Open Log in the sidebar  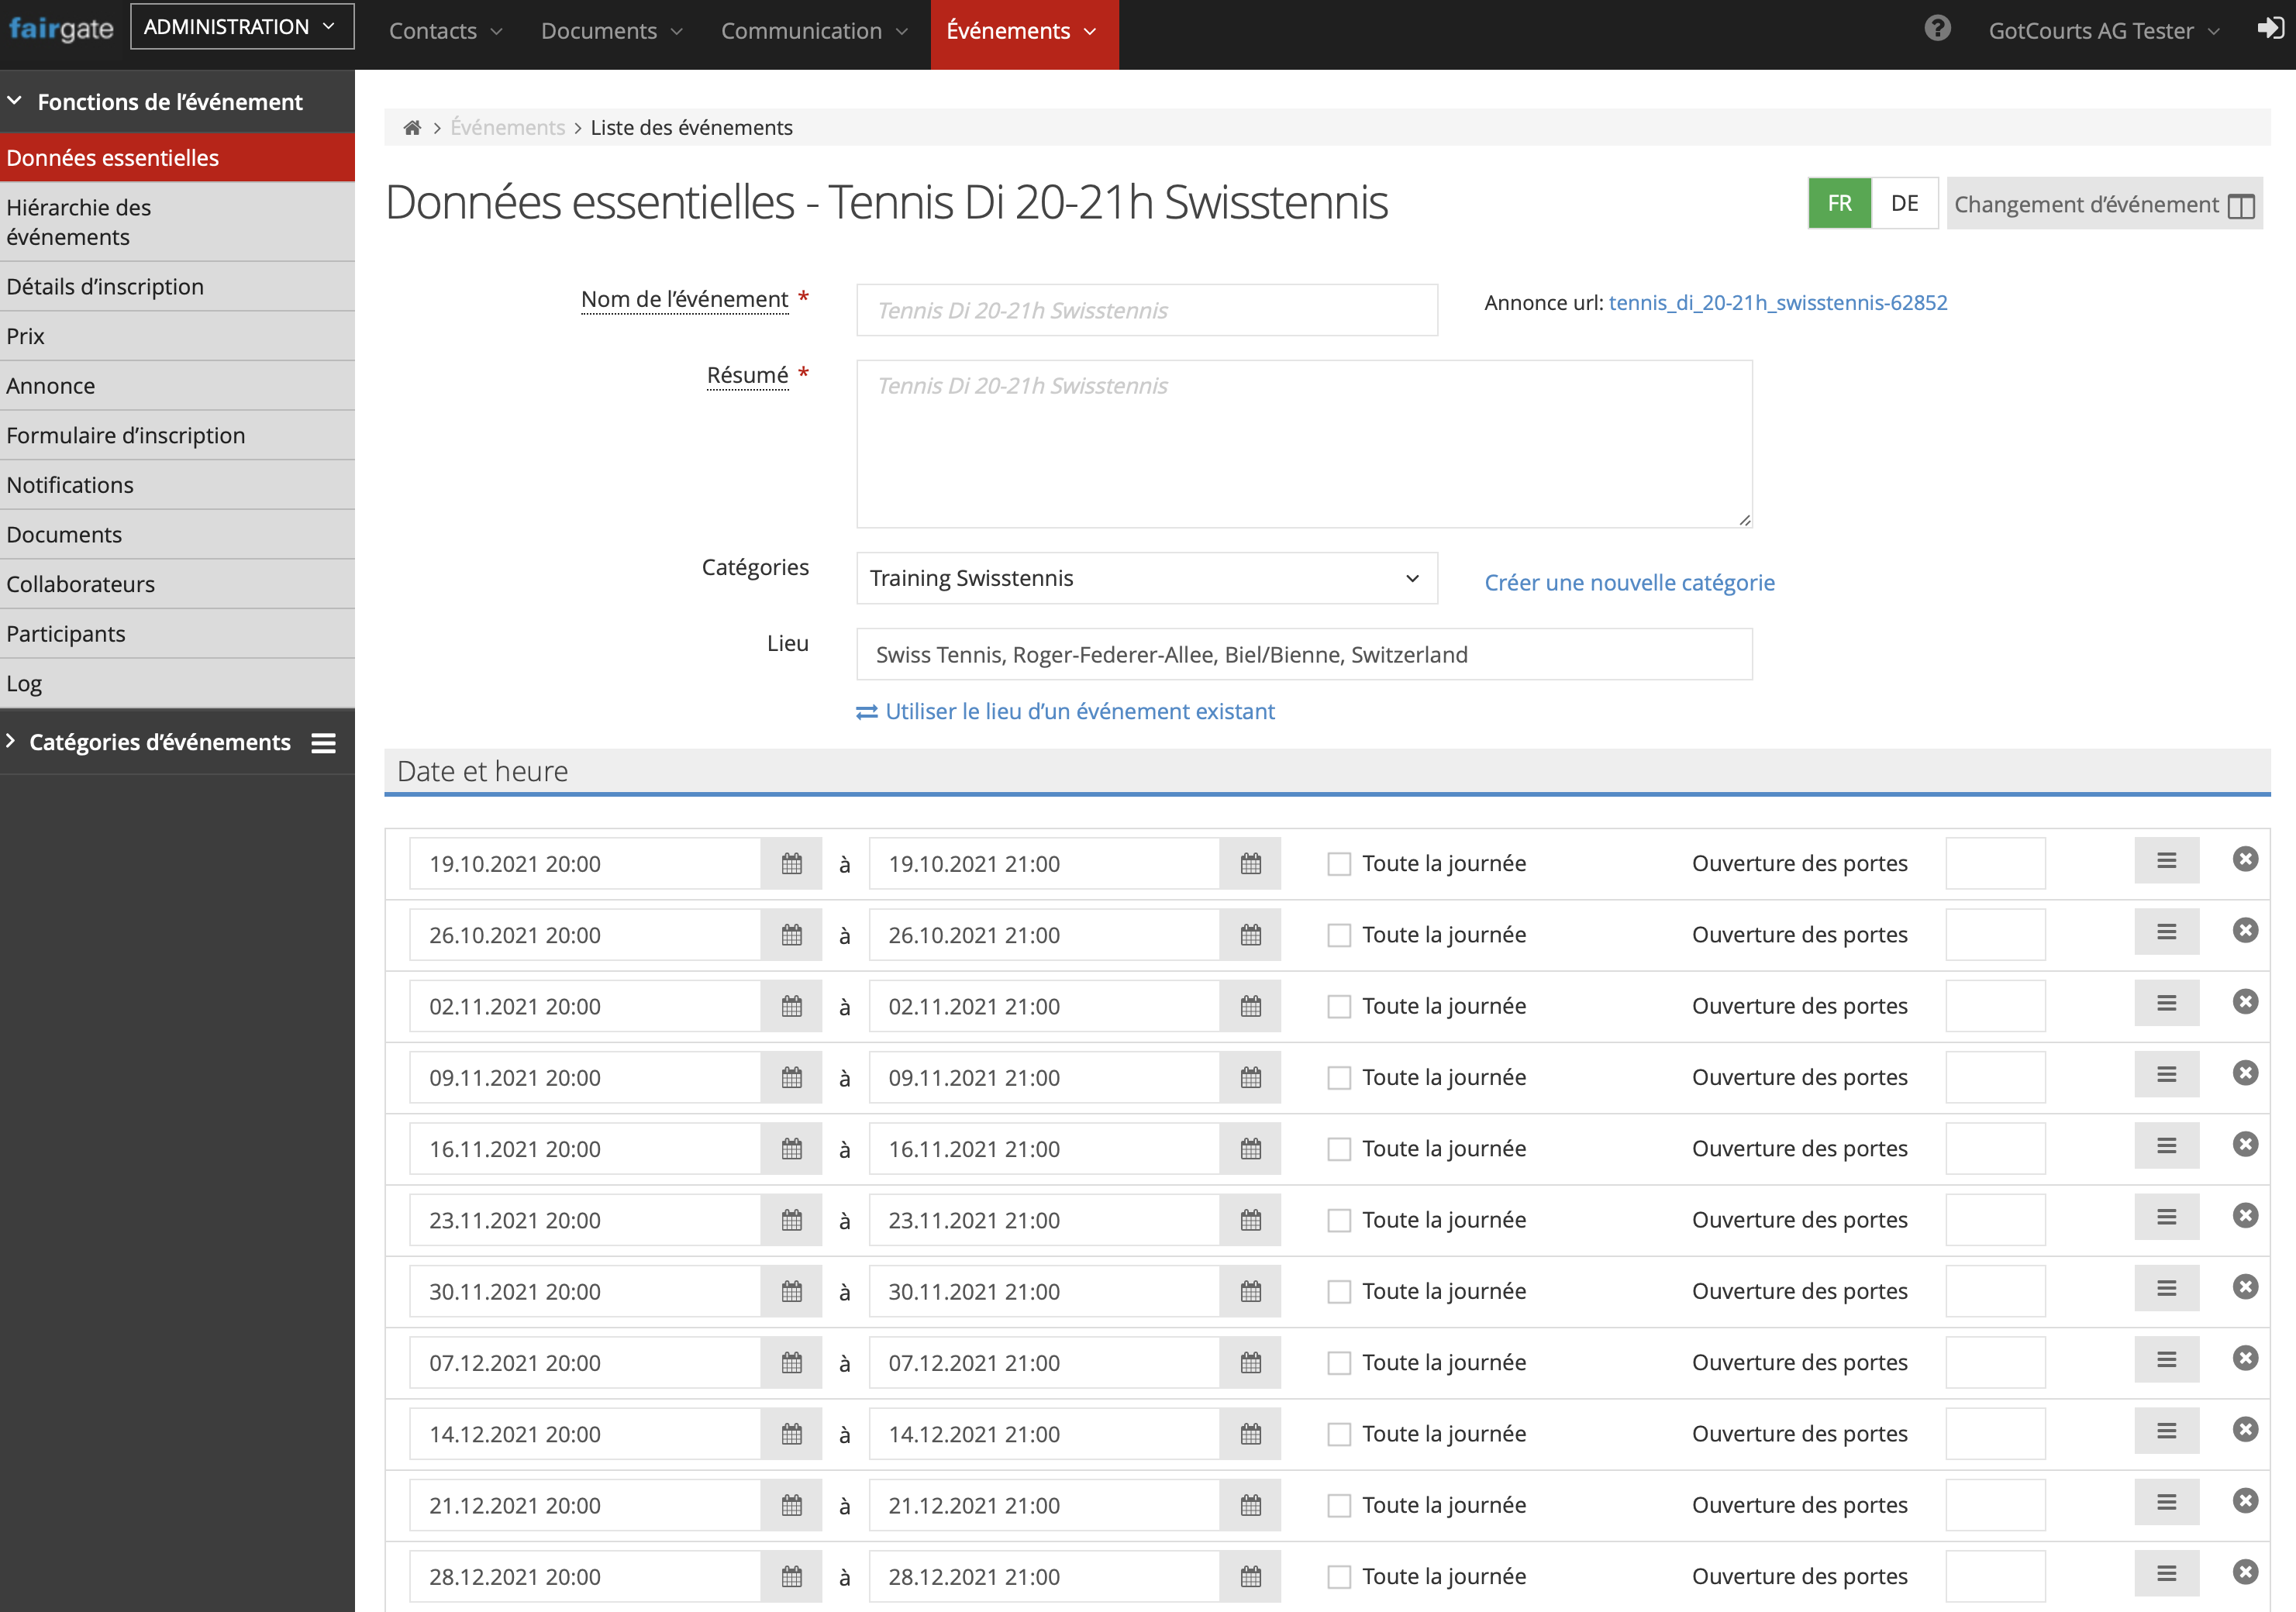point(177,683)
